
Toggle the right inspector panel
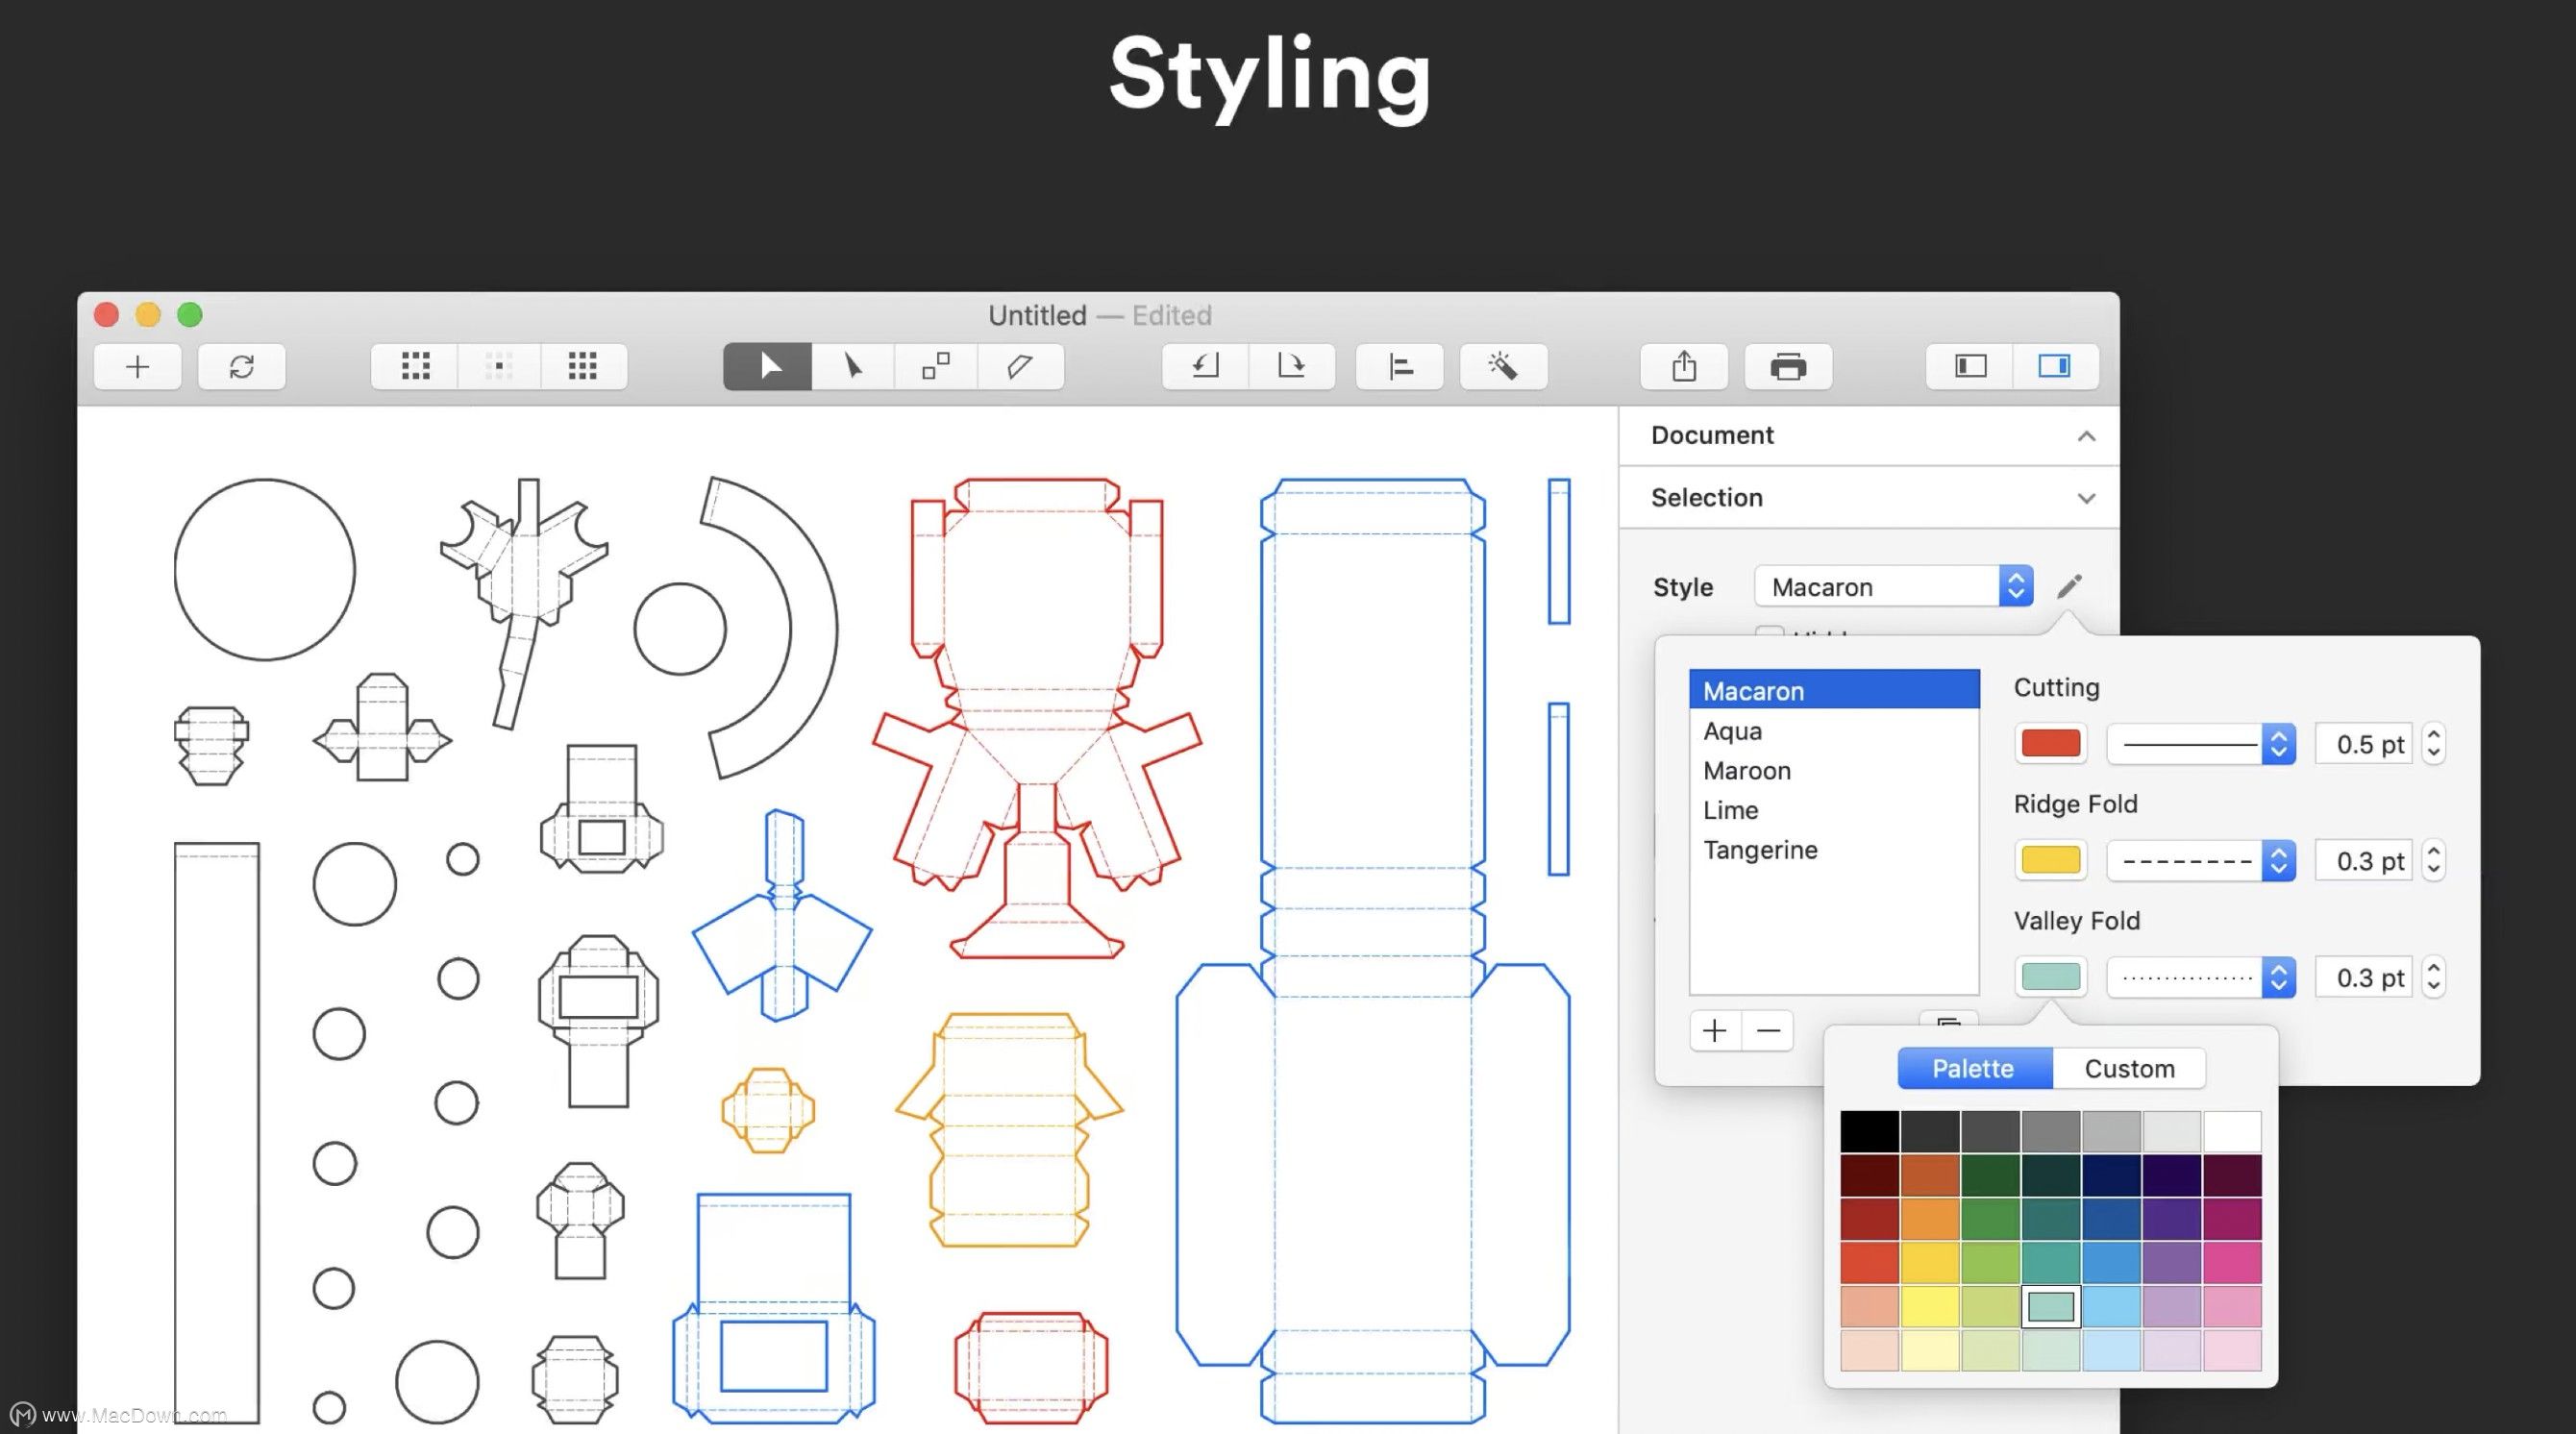pyautogui.click(x=2055, y=367)
